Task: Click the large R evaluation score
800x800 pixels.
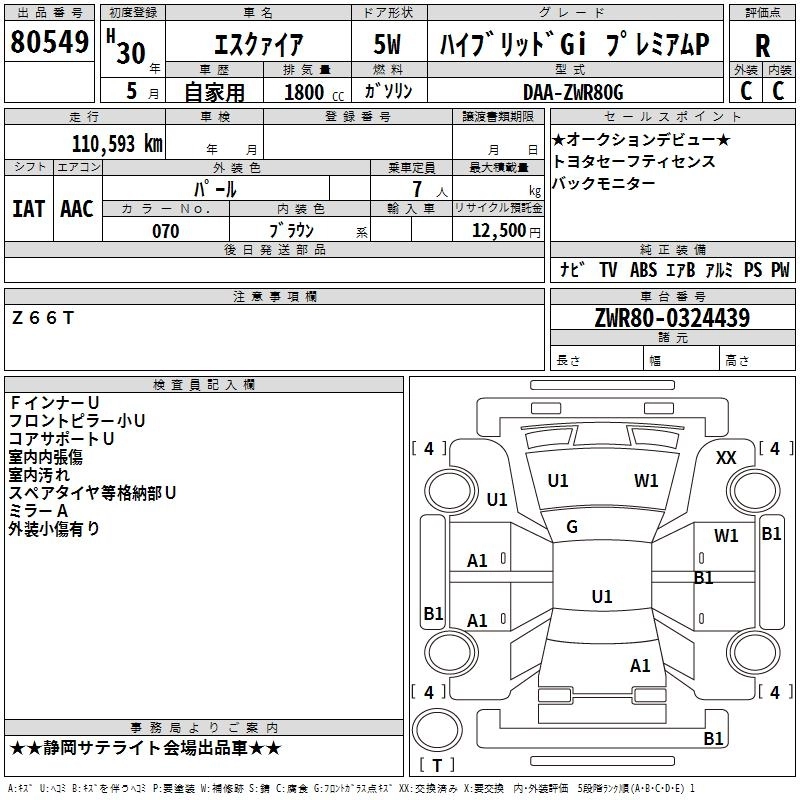Action: [x=762, y=45]
